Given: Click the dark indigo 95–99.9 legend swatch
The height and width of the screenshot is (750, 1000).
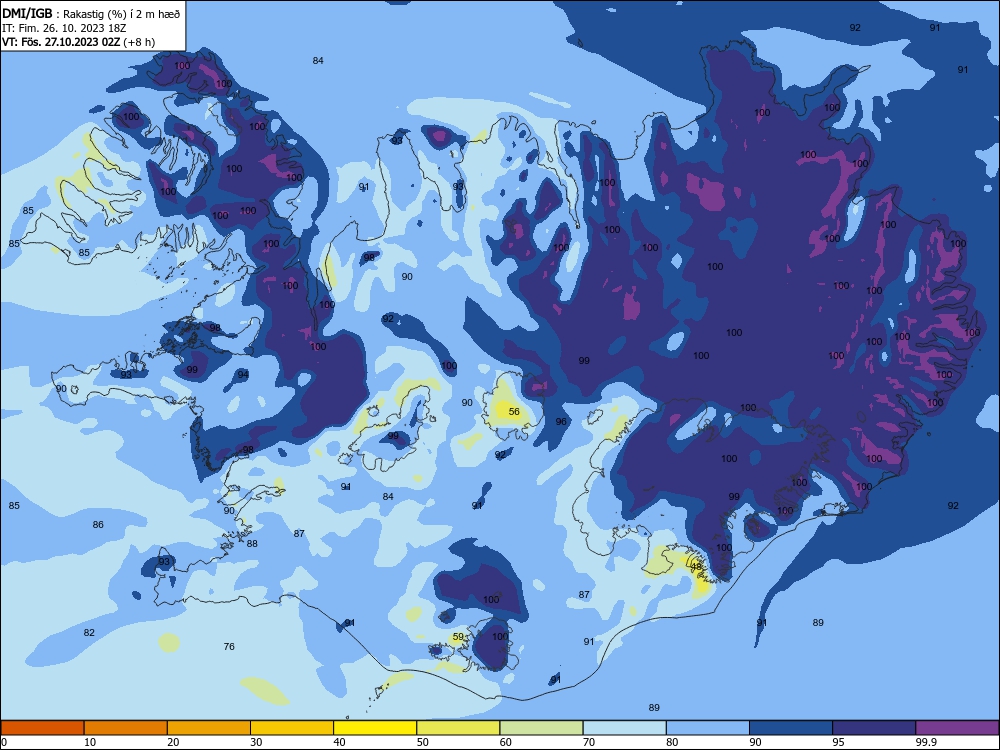Looking at the screenshot, I should pyautogui.click(x=874, y=728).
